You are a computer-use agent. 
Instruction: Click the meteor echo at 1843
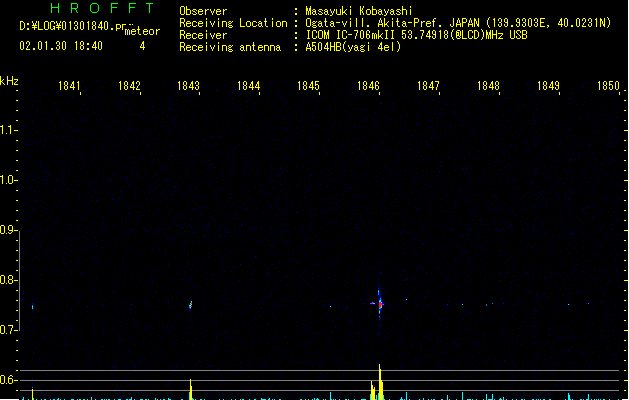pyautogui.click(x=191, y=305)
